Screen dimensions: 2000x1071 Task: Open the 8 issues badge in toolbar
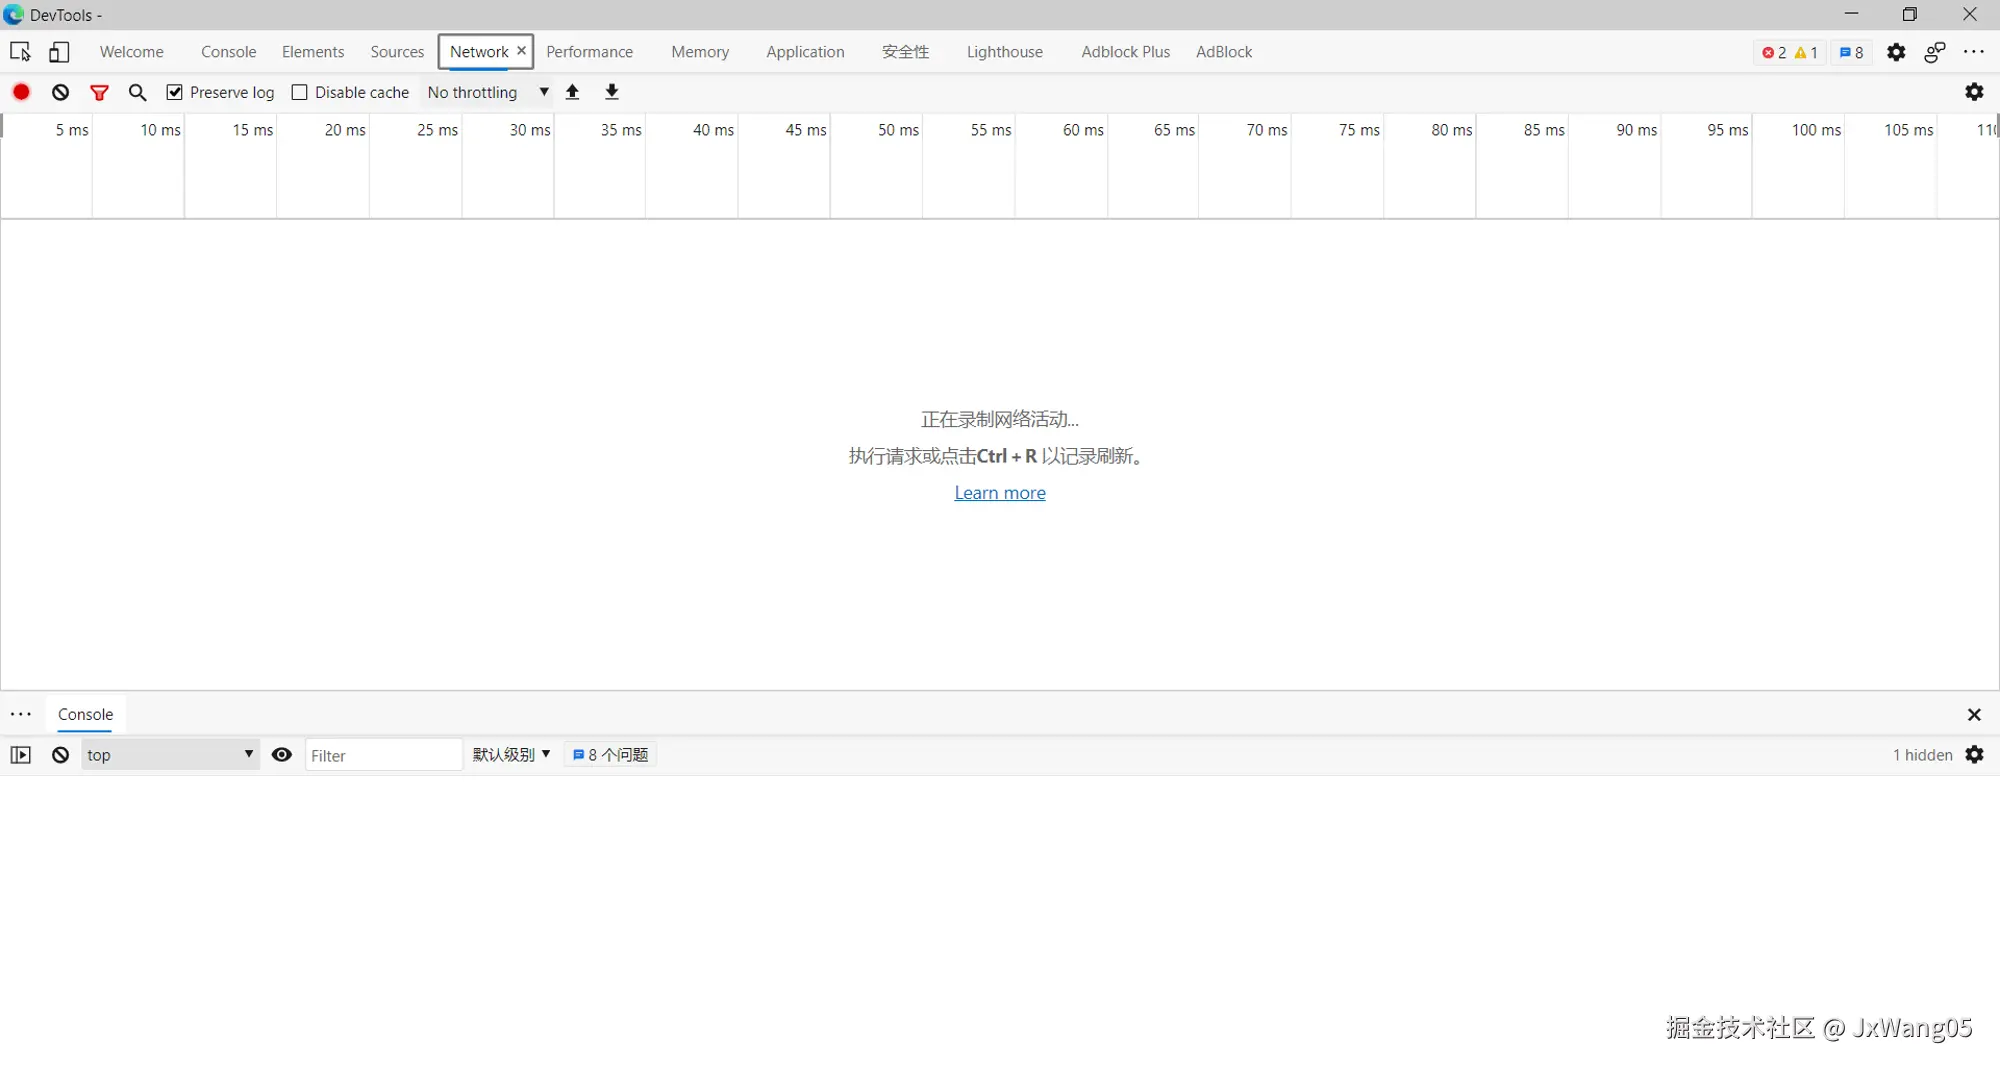pyautogui.click(x=1851, y=53)
